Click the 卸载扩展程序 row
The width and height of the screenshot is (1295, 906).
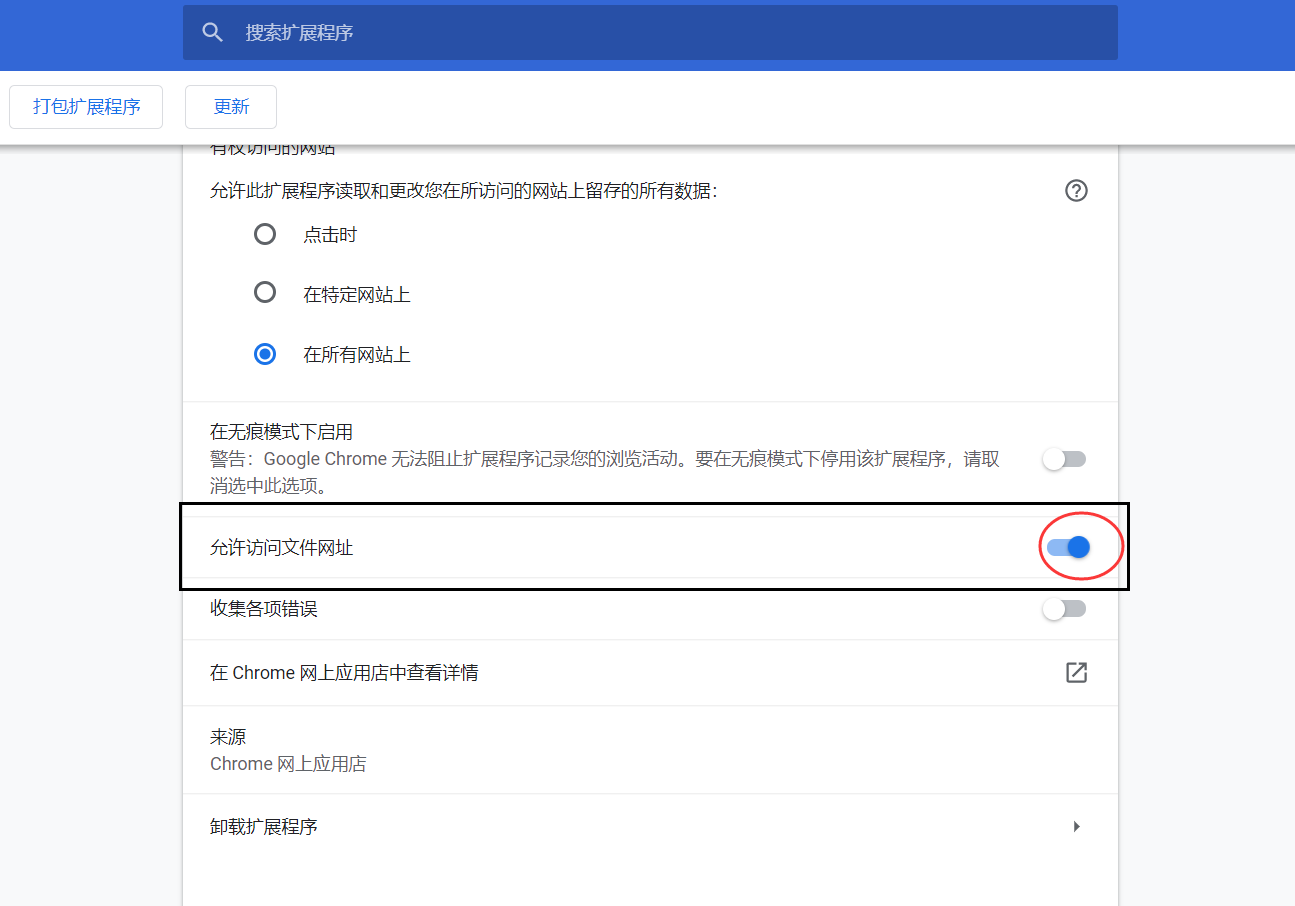pos(264,826)
